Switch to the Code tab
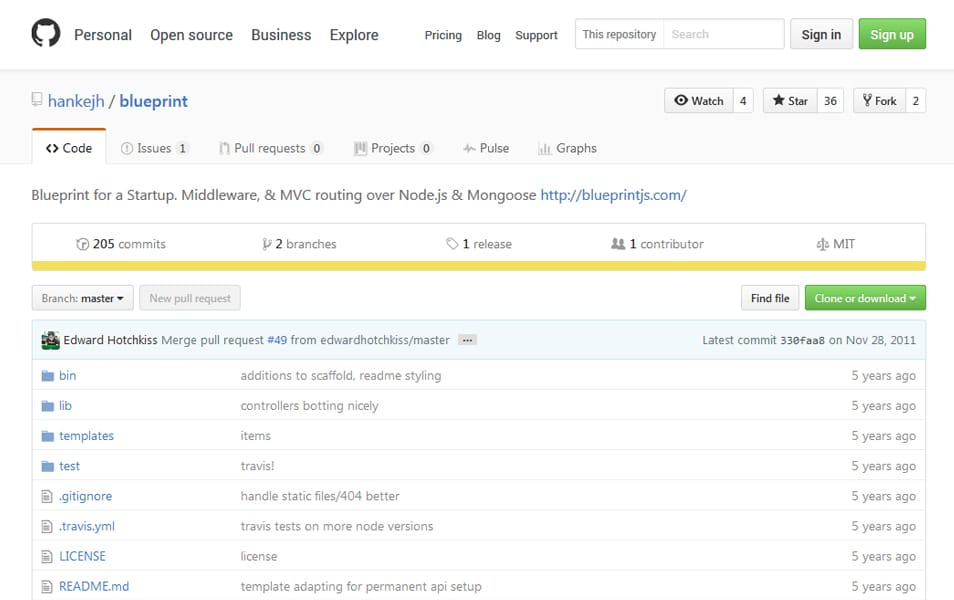Image resolution: width=954 pixels, height=600 pixels. pos(69,148)
